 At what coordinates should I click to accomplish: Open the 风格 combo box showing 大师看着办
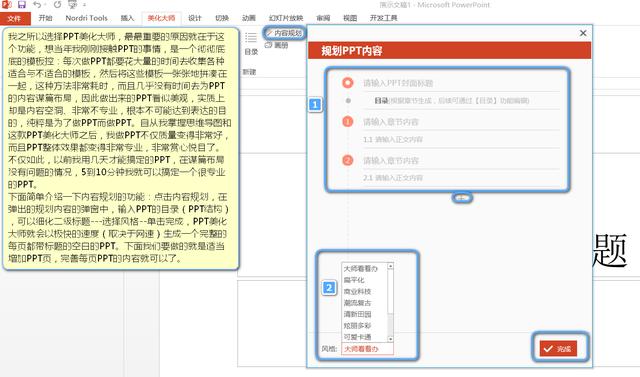367,349
